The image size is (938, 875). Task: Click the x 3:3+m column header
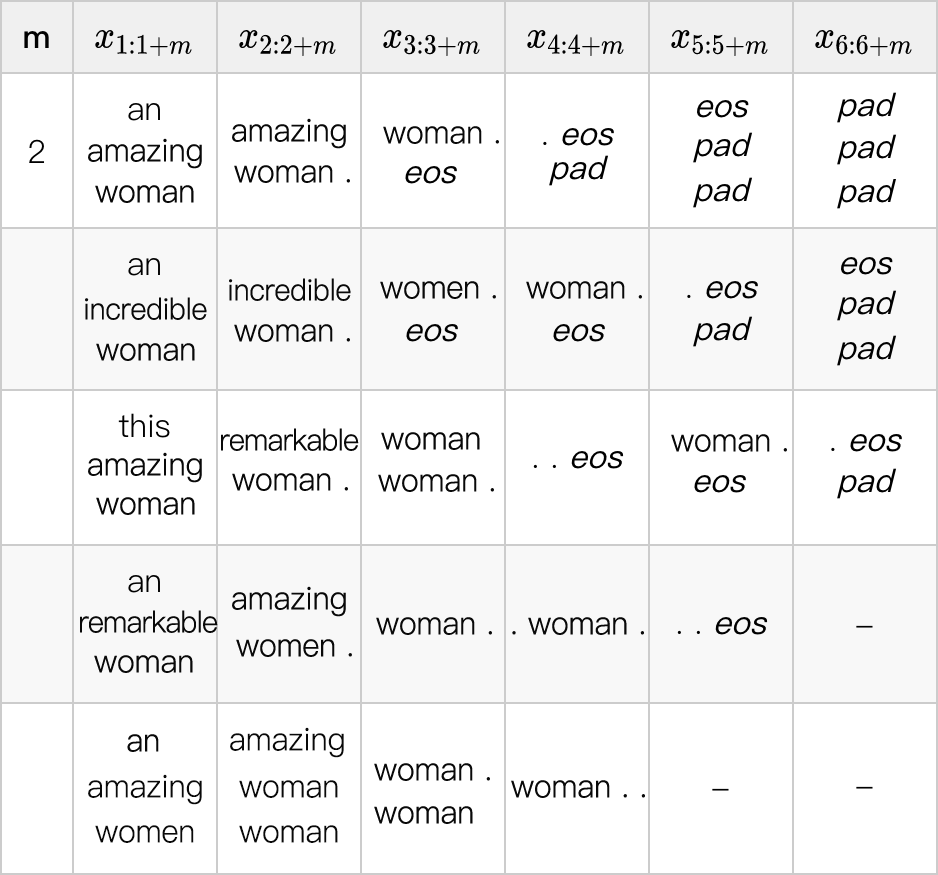pyautogui.click(x=432, y=39)
